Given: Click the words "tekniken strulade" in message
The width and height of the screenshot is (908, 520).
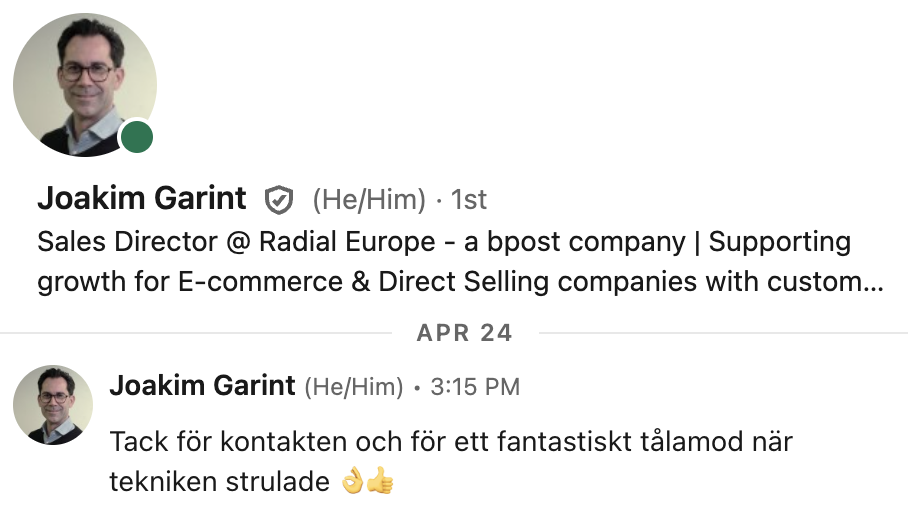Looking at the screenshot, I should [x=219, y=482].
